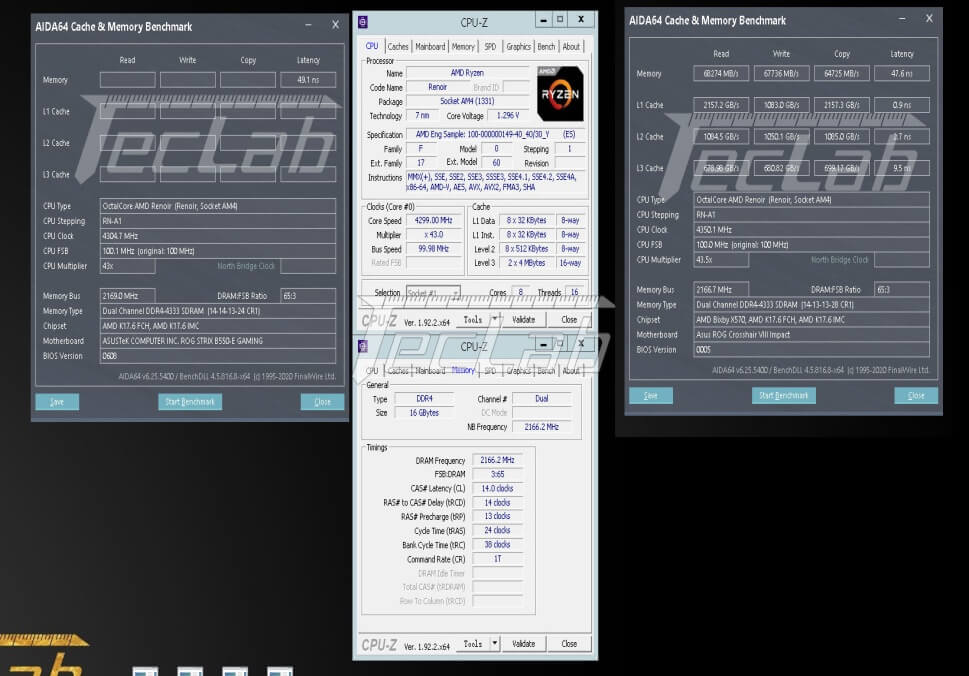Screen dimensions: 969x676
Task: Open the Caches tab in upper CPU-Z window
Action: (398, 46)
